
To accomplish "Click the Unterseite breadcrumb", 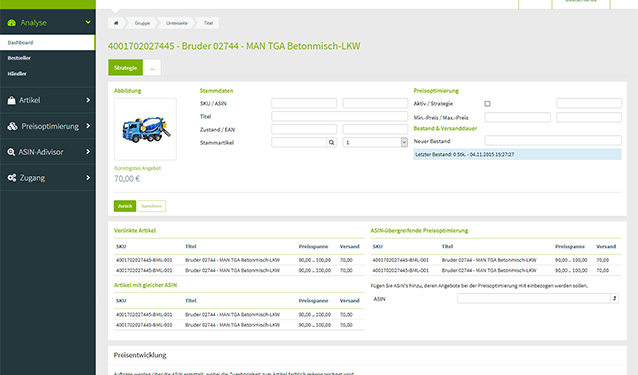I will pyautogui.click(x=177, y=23).
